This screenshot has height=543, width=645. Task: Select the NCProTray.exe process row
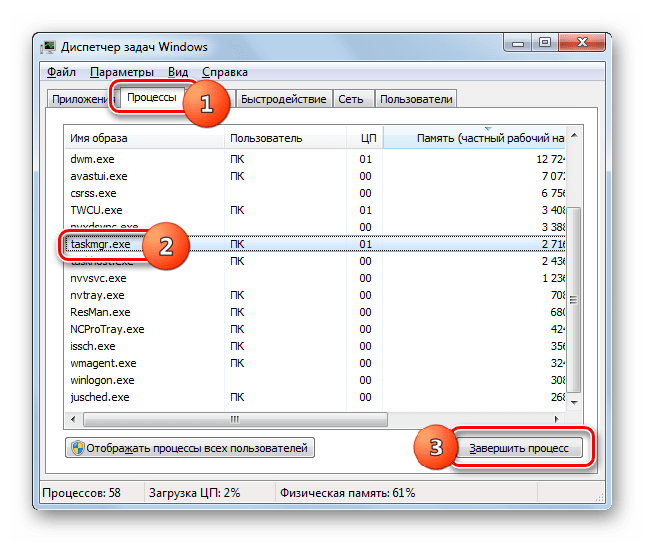[315, 330]
